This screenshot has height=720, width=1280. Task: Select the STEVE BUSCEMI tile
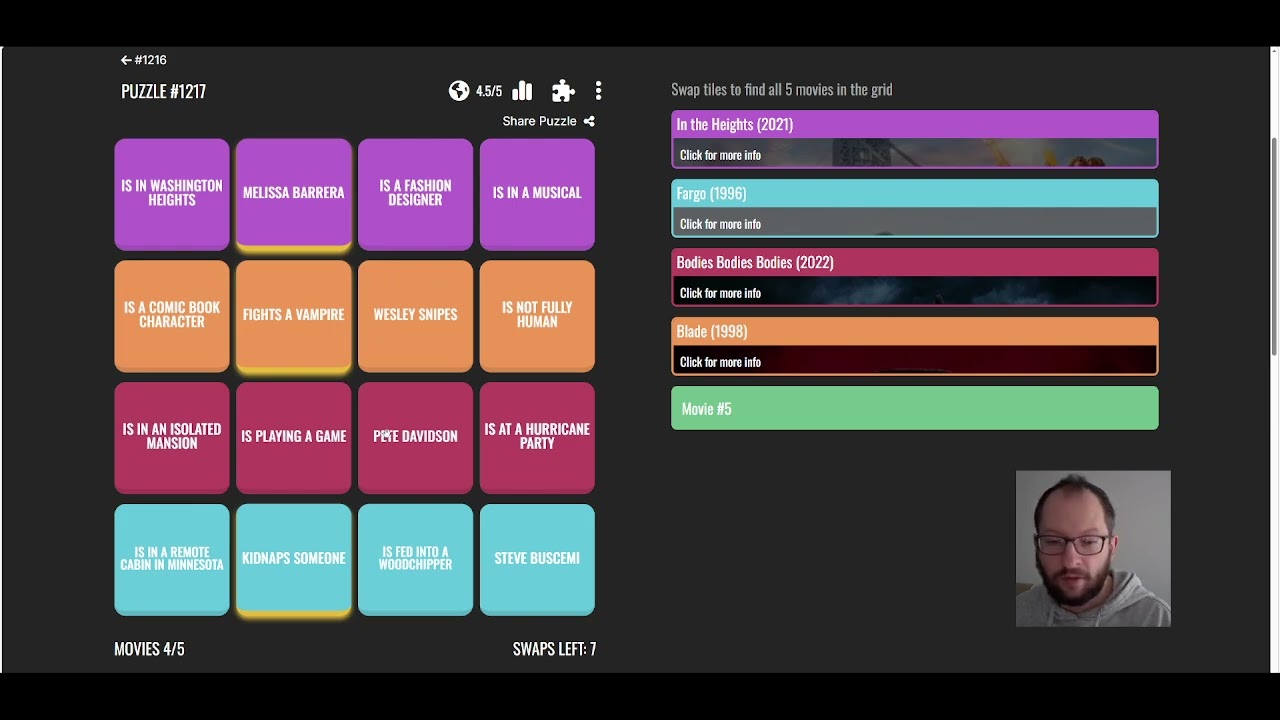537,560
